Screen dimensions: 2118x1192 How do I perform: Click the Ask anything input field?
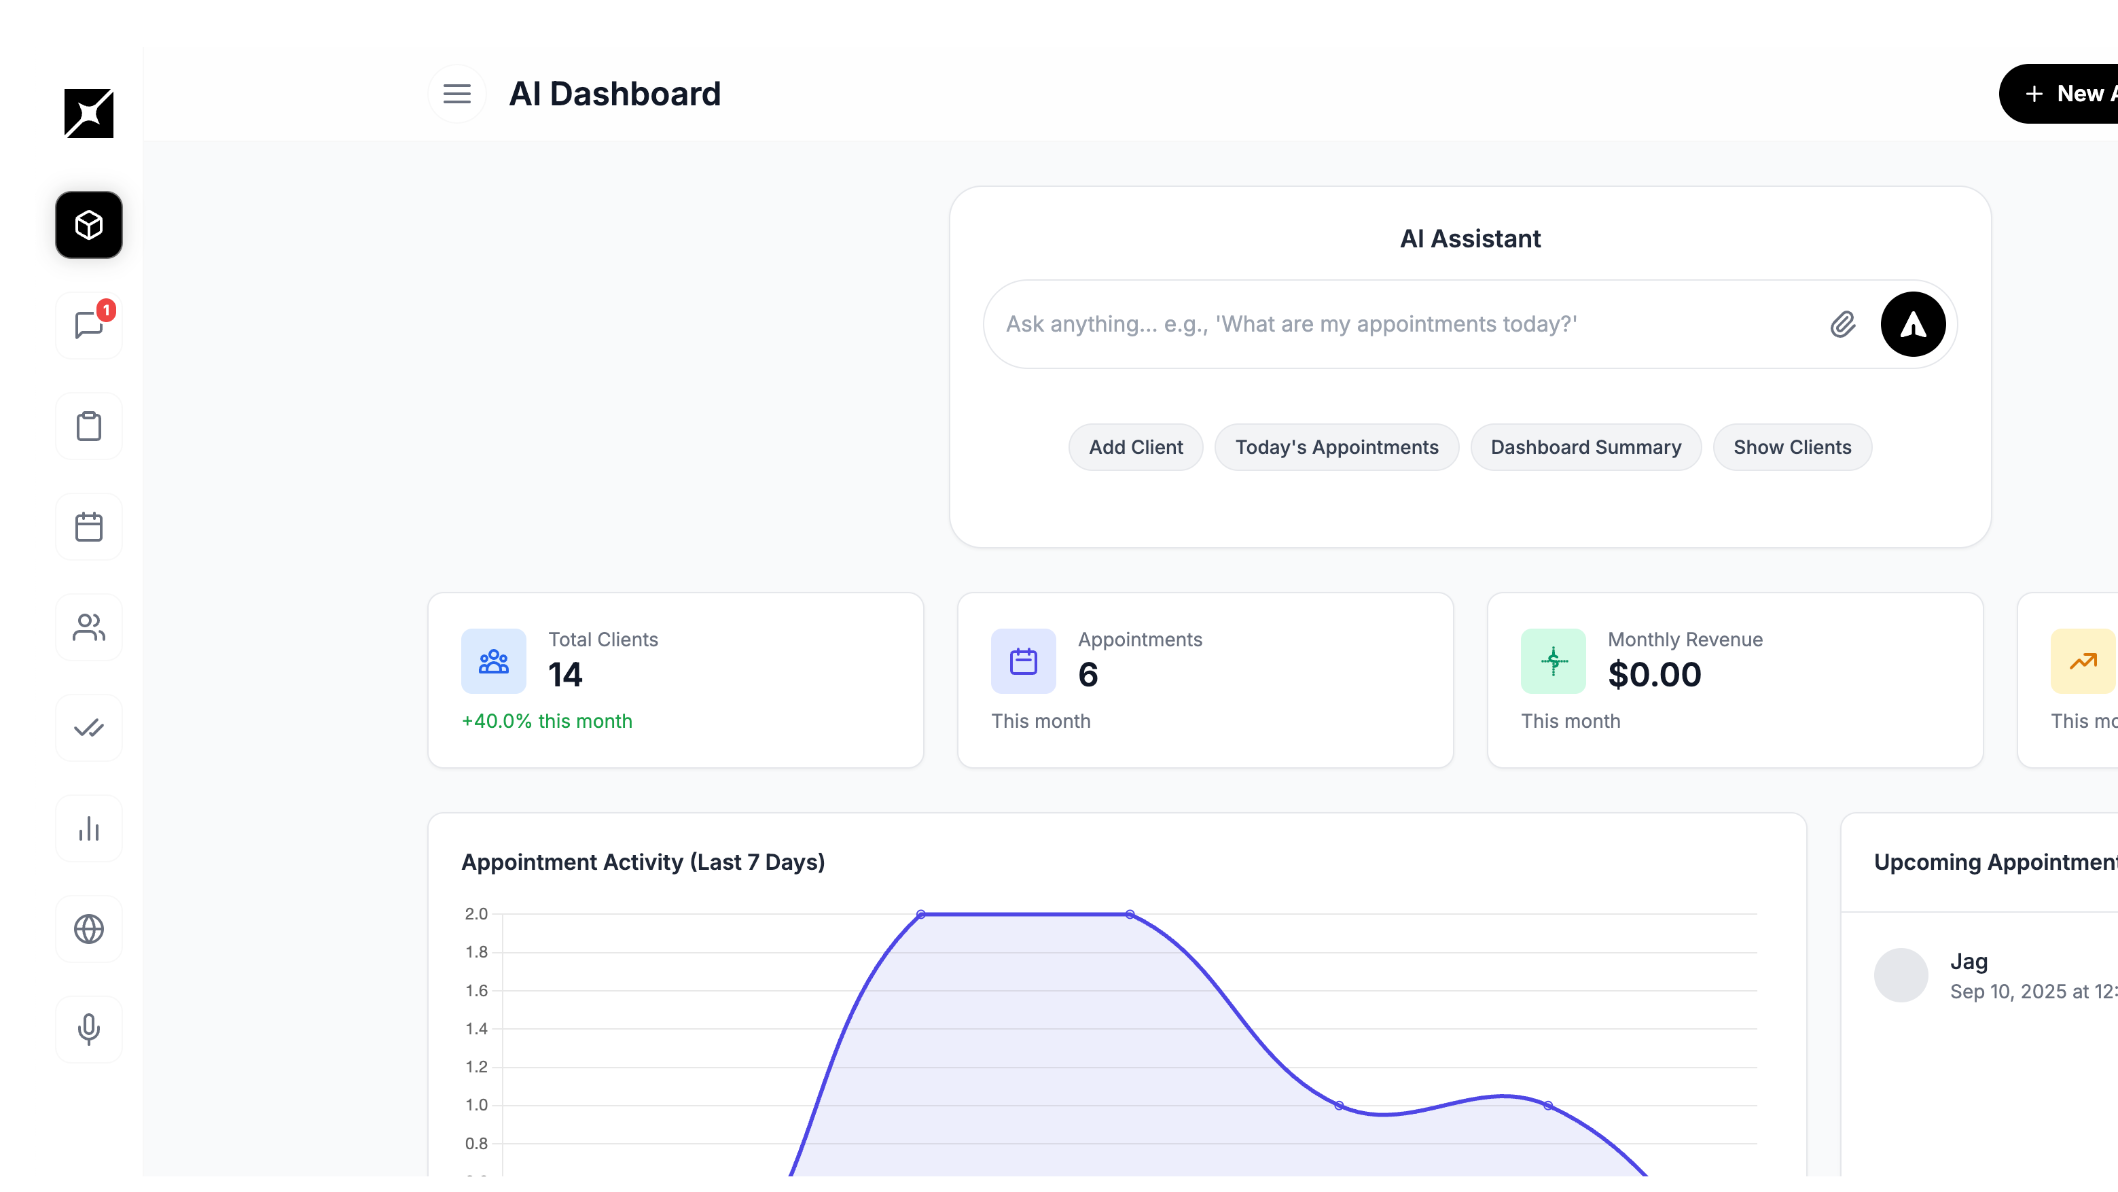(x=1400, y=324)
